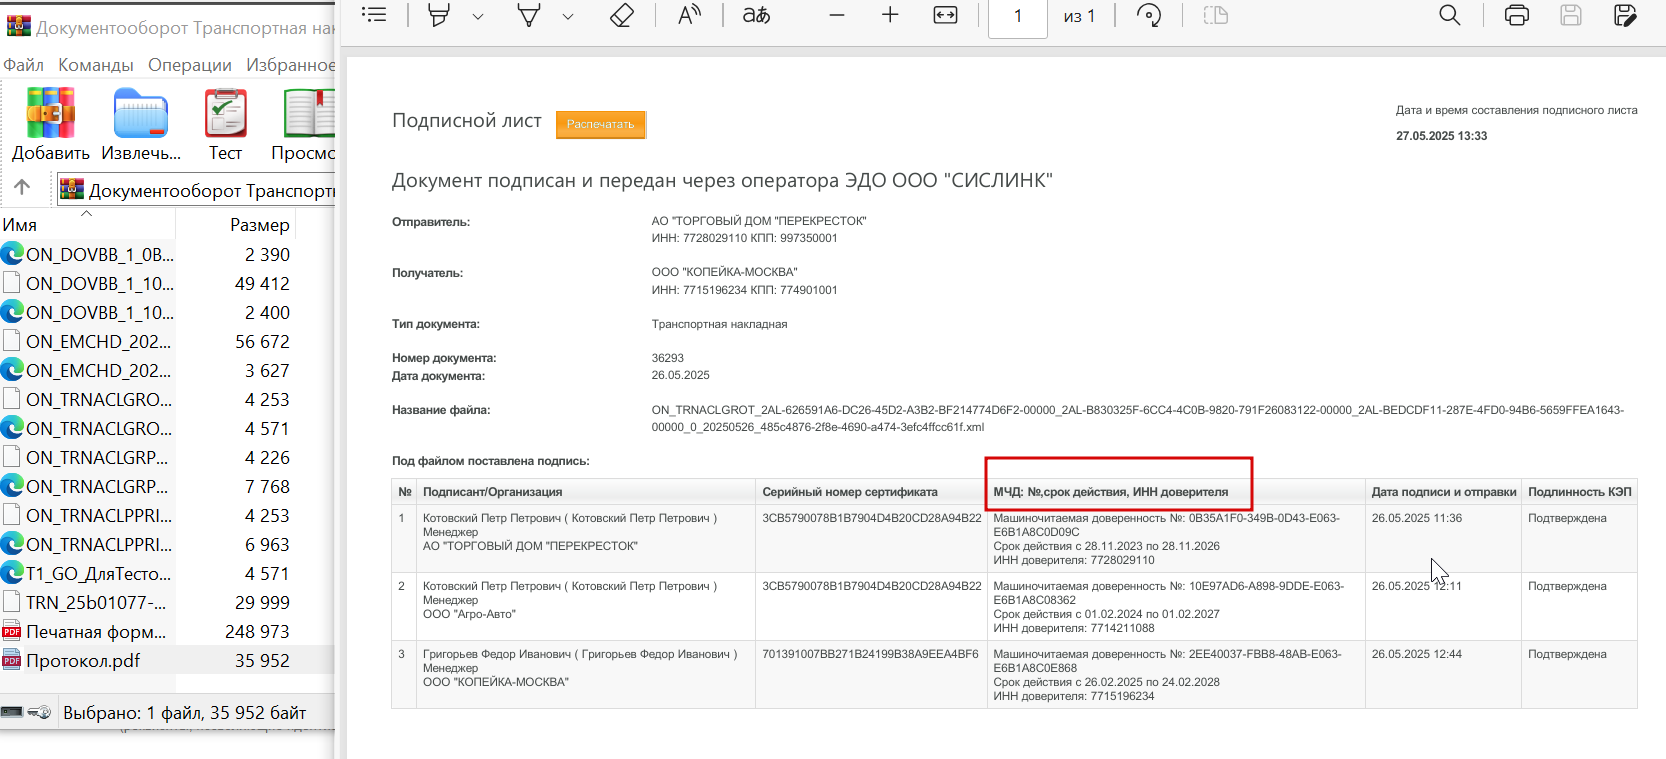Click the Fit to width icon

(x=945, y=15)
